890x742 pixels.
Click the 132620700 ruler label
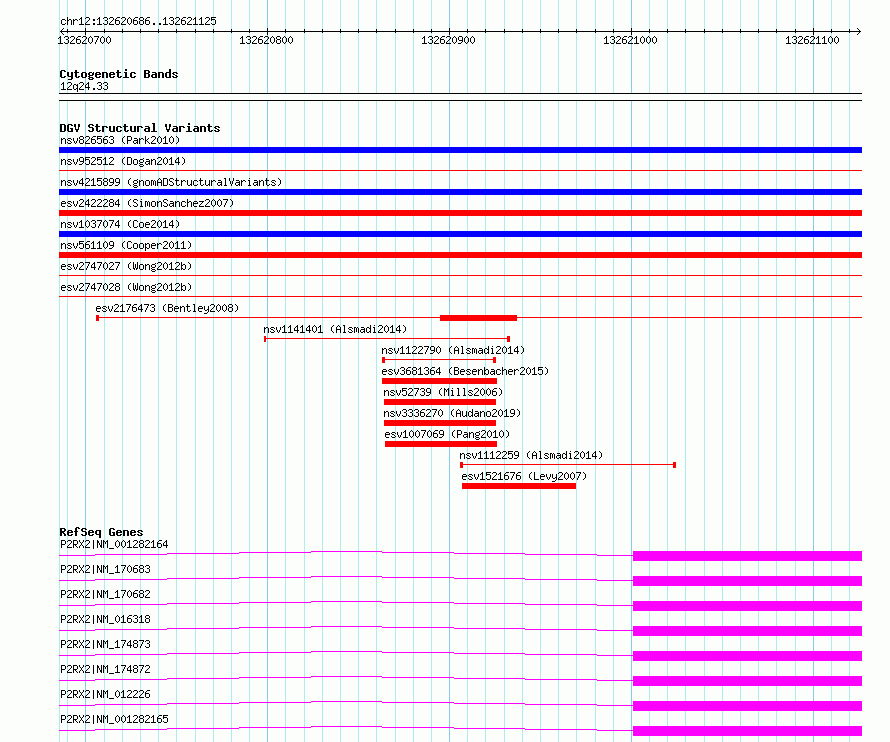click(85, 40)
